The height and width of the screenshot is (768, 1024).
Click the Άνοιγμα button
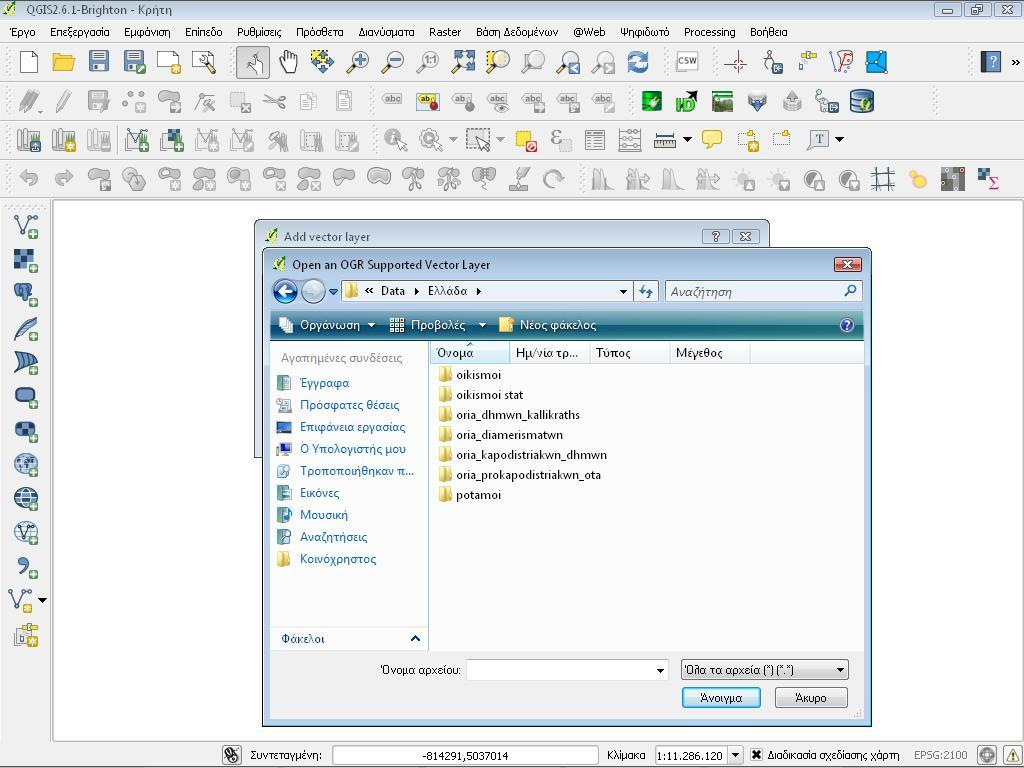721,697
